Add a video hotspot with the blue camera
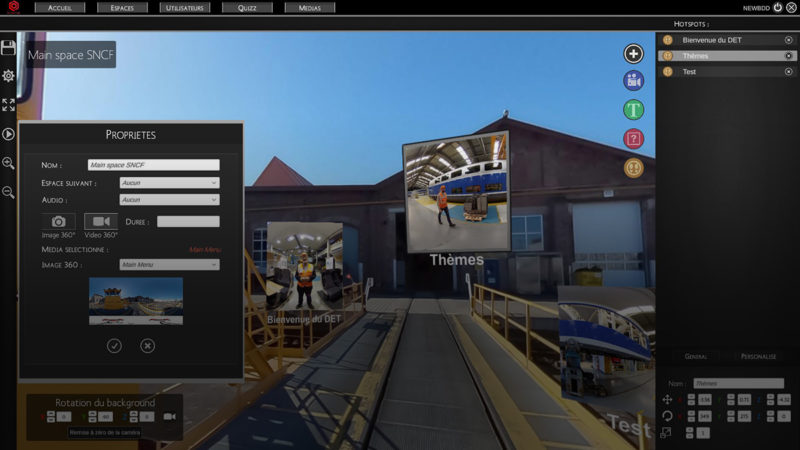This screenshot has height=450, width=800. click(x=633, y=81)
